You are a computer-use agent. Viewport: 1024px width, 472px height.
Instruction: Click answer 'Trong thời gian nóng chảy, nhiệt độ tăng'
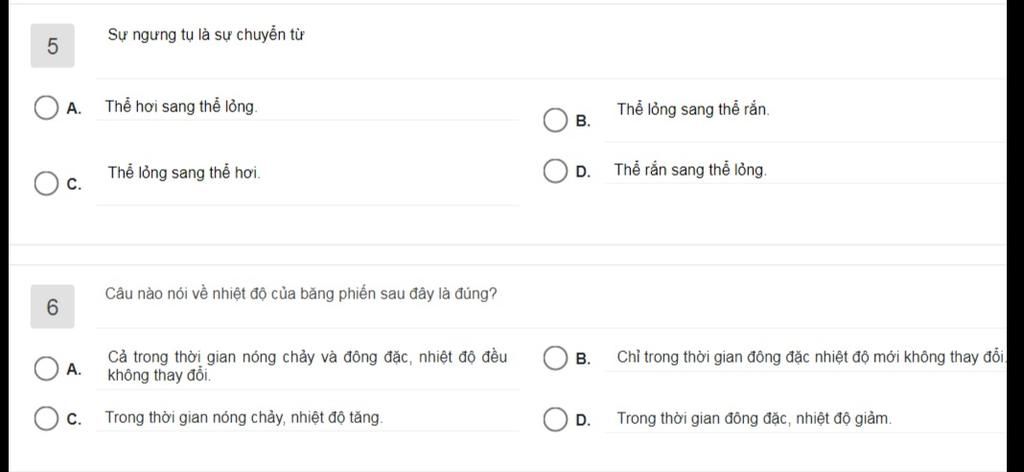coord(244,418)
